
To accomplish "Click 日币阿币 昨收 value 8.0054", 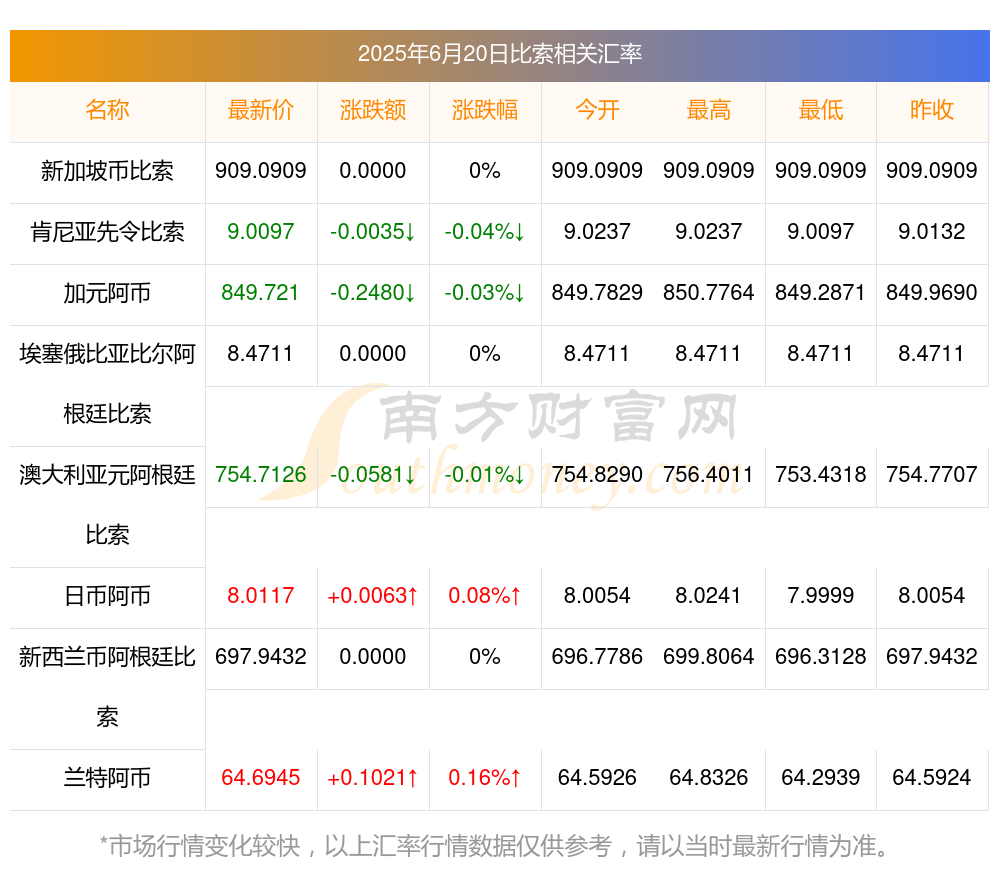I will (x=932, y=596).
